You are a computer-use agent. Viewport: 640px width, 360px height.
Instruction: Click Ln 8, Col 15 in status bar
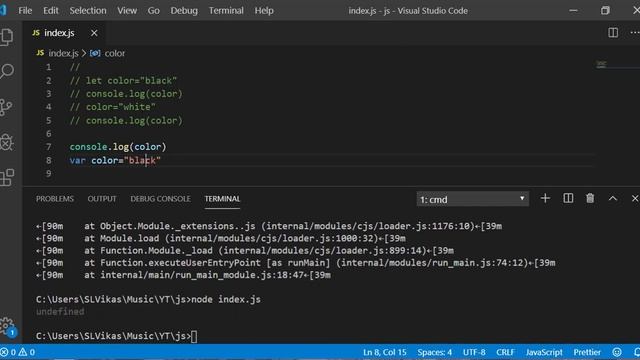(384, 352)
